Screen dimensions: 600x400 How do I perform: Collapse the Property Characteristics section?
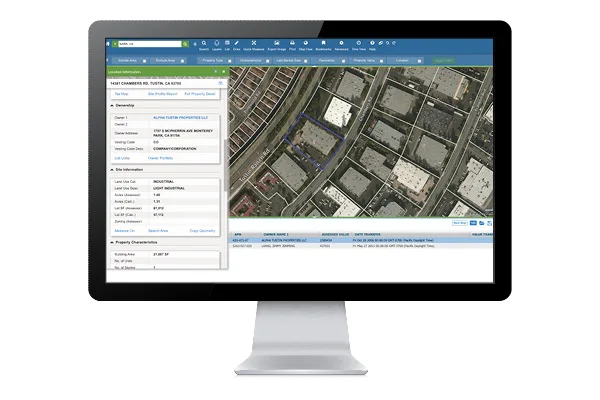112,243
